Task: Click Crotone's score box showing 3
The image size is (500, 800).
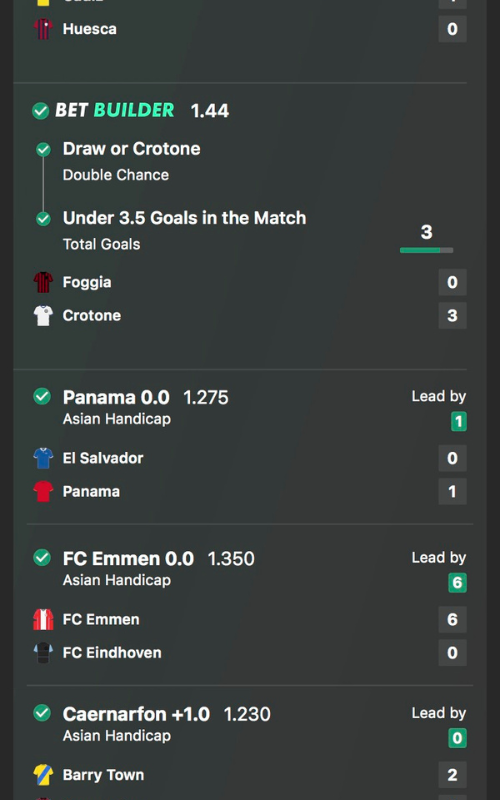Action: (x=453, y=315)
